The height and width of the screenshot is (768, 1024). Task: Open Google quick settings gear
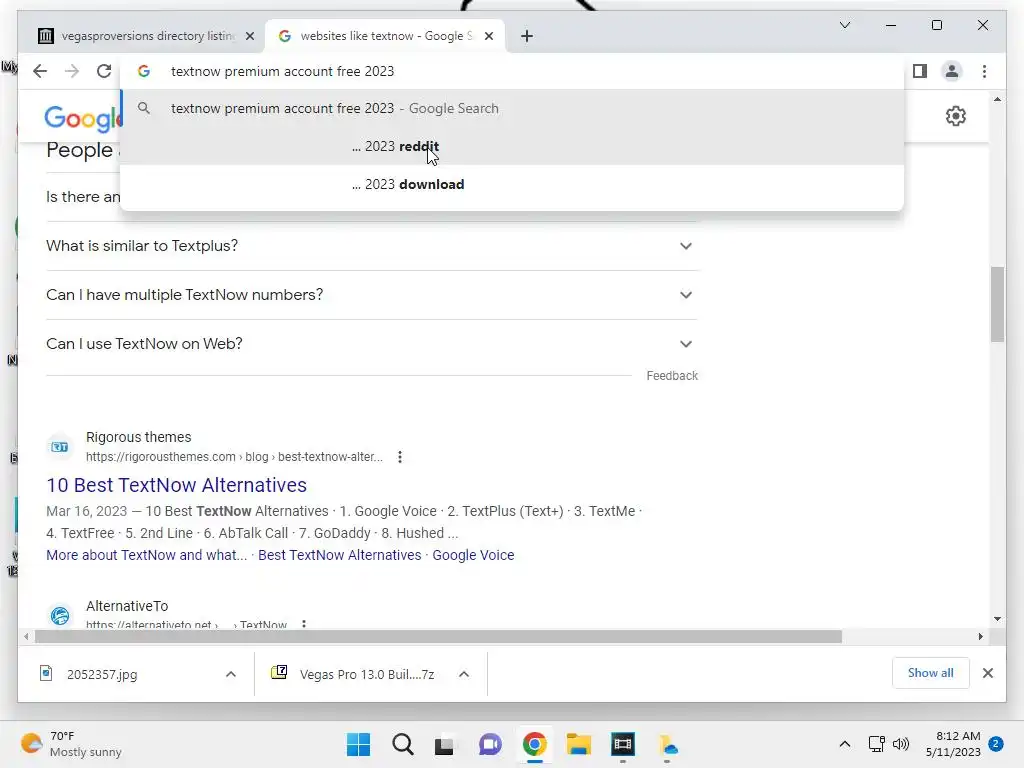(x=955, y=116)
